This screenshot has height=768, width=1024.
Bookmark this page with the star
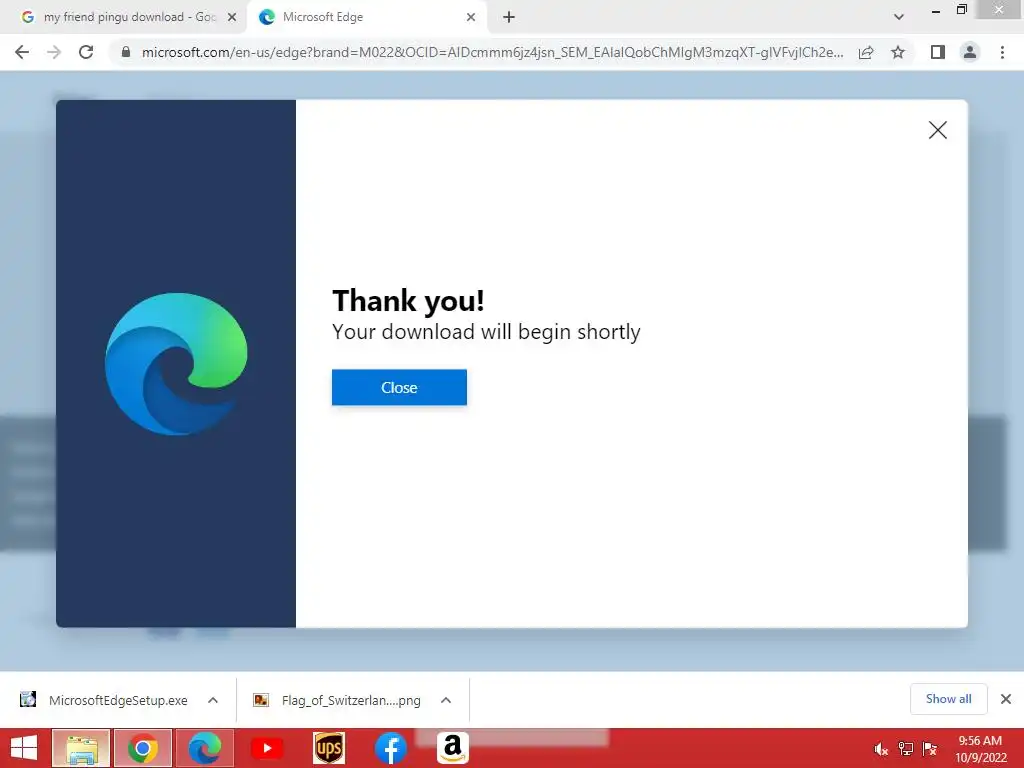coord(898,52)
